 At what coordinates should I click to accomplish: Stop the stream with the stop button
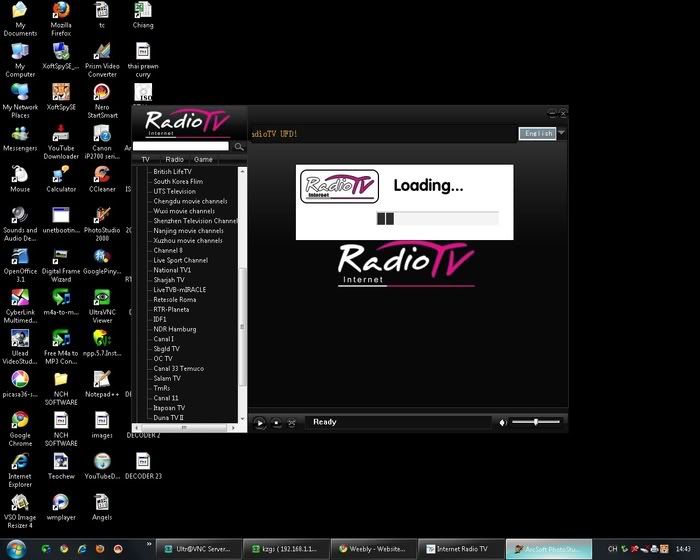[x=276, y=422]
